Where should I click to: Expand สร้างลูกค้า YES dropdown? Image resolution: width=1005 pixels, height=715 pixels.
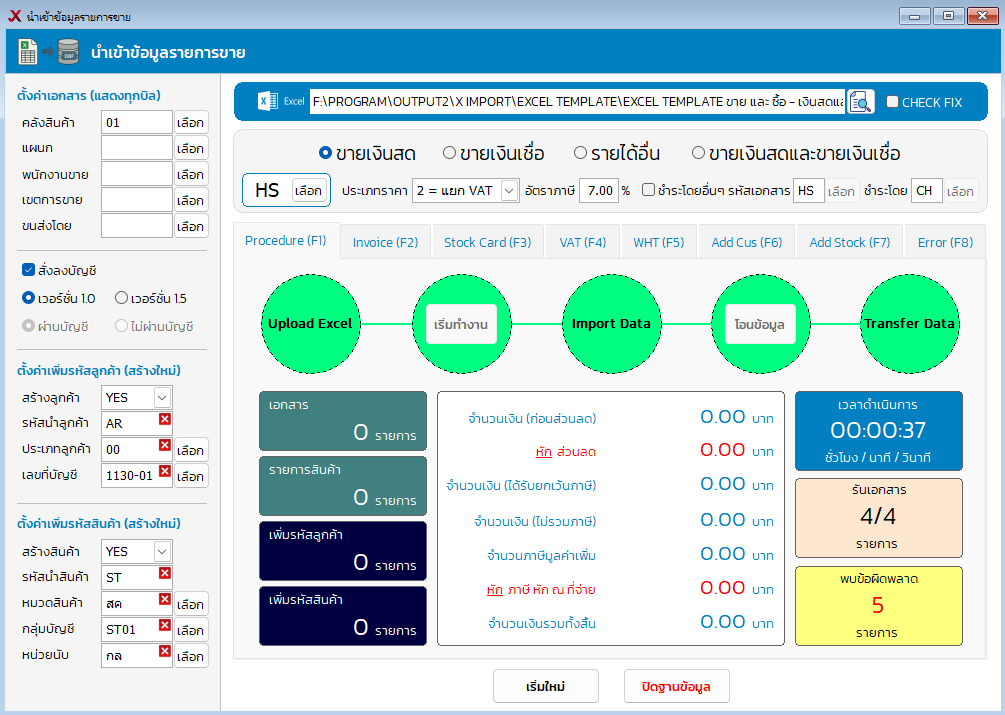pyautogui.click(x=162, y=397)
